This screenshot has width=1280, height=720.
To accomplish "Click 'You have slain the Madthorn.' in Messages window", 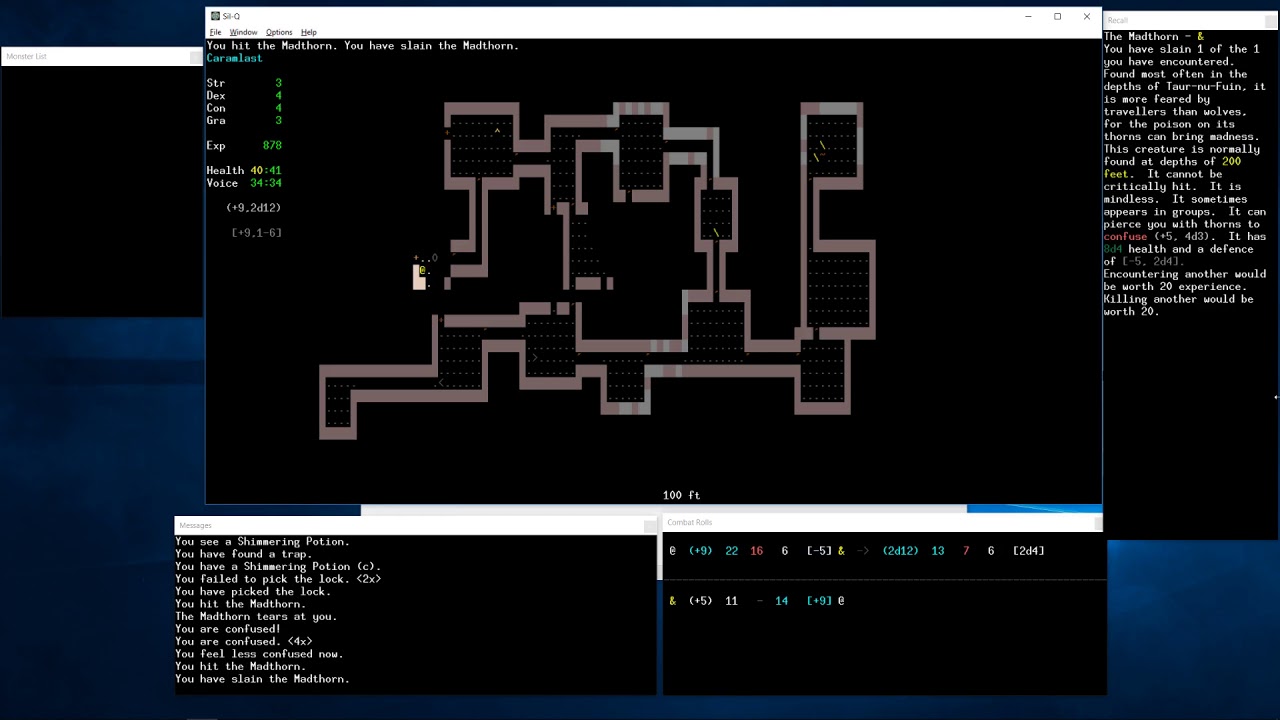I will [263, 679].
